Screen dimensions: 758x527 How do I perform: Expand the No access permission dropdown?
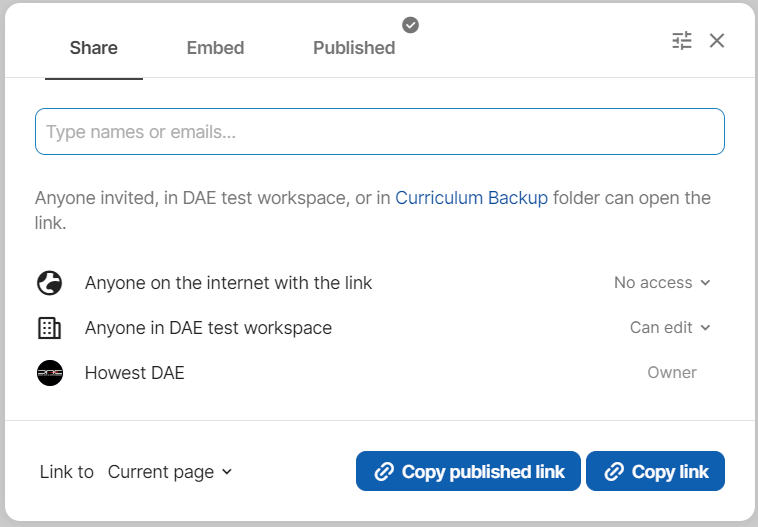tap(662, 283)
